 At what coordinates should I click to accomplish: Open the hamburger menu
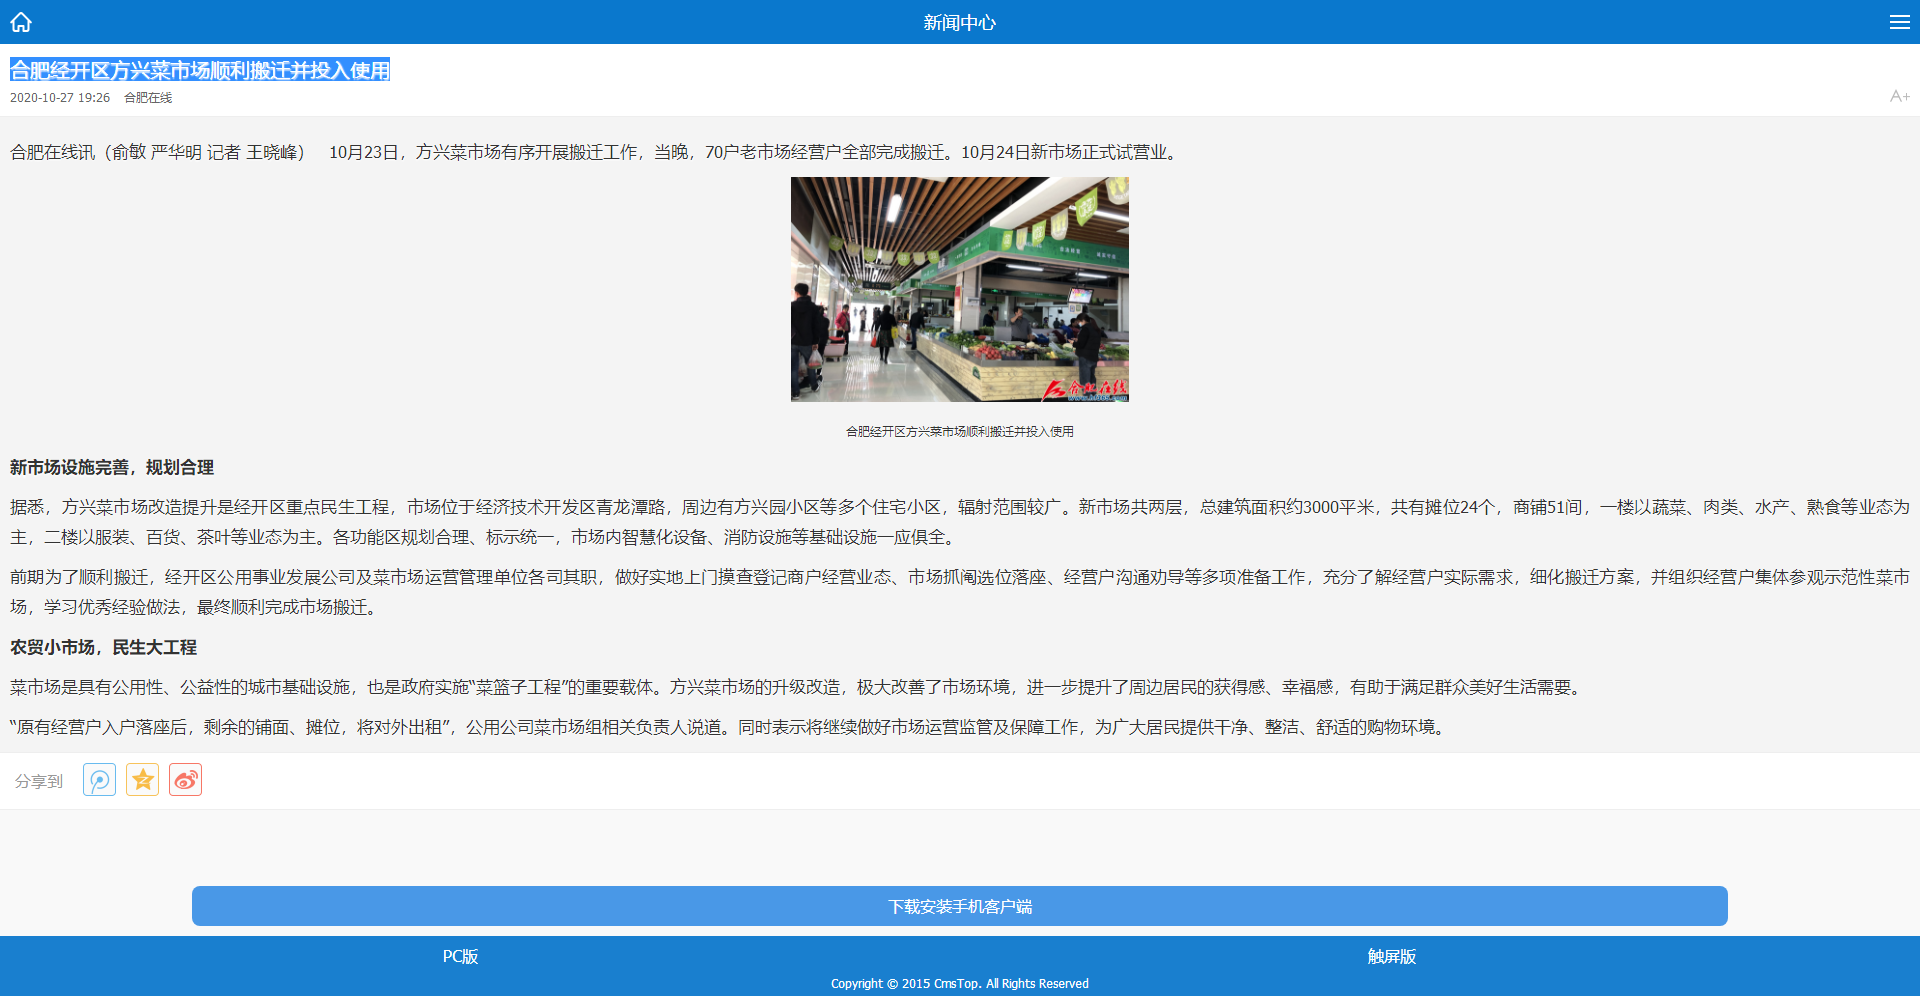tap(1899, 22)
